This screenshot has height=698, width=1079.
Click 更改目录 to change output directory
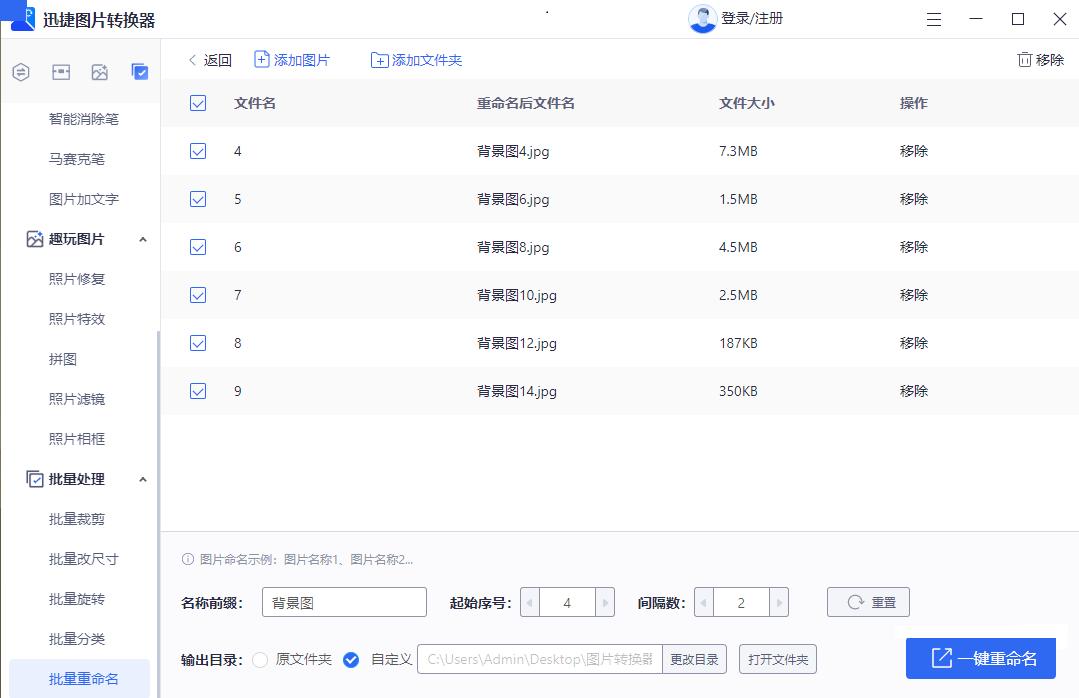(x=694, y=660)
